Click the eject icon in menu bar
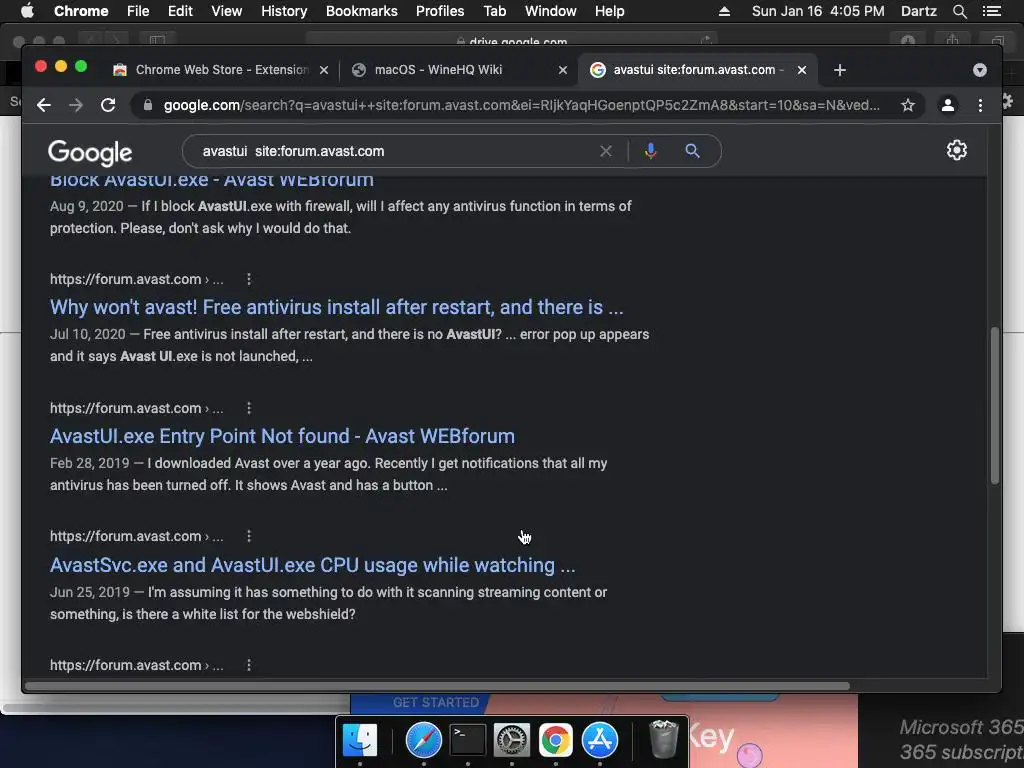This screenshot has height=768, width=1024. pos(724,11)
